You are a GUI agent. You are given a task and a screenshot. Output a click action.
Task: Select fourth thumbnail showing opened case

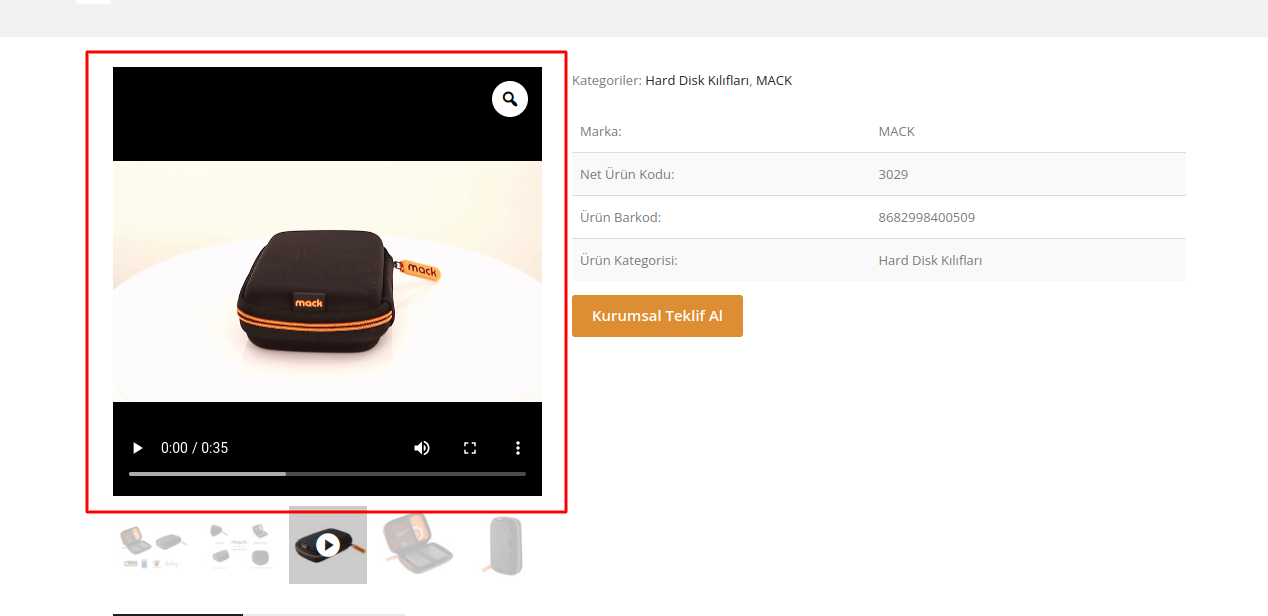416,545
